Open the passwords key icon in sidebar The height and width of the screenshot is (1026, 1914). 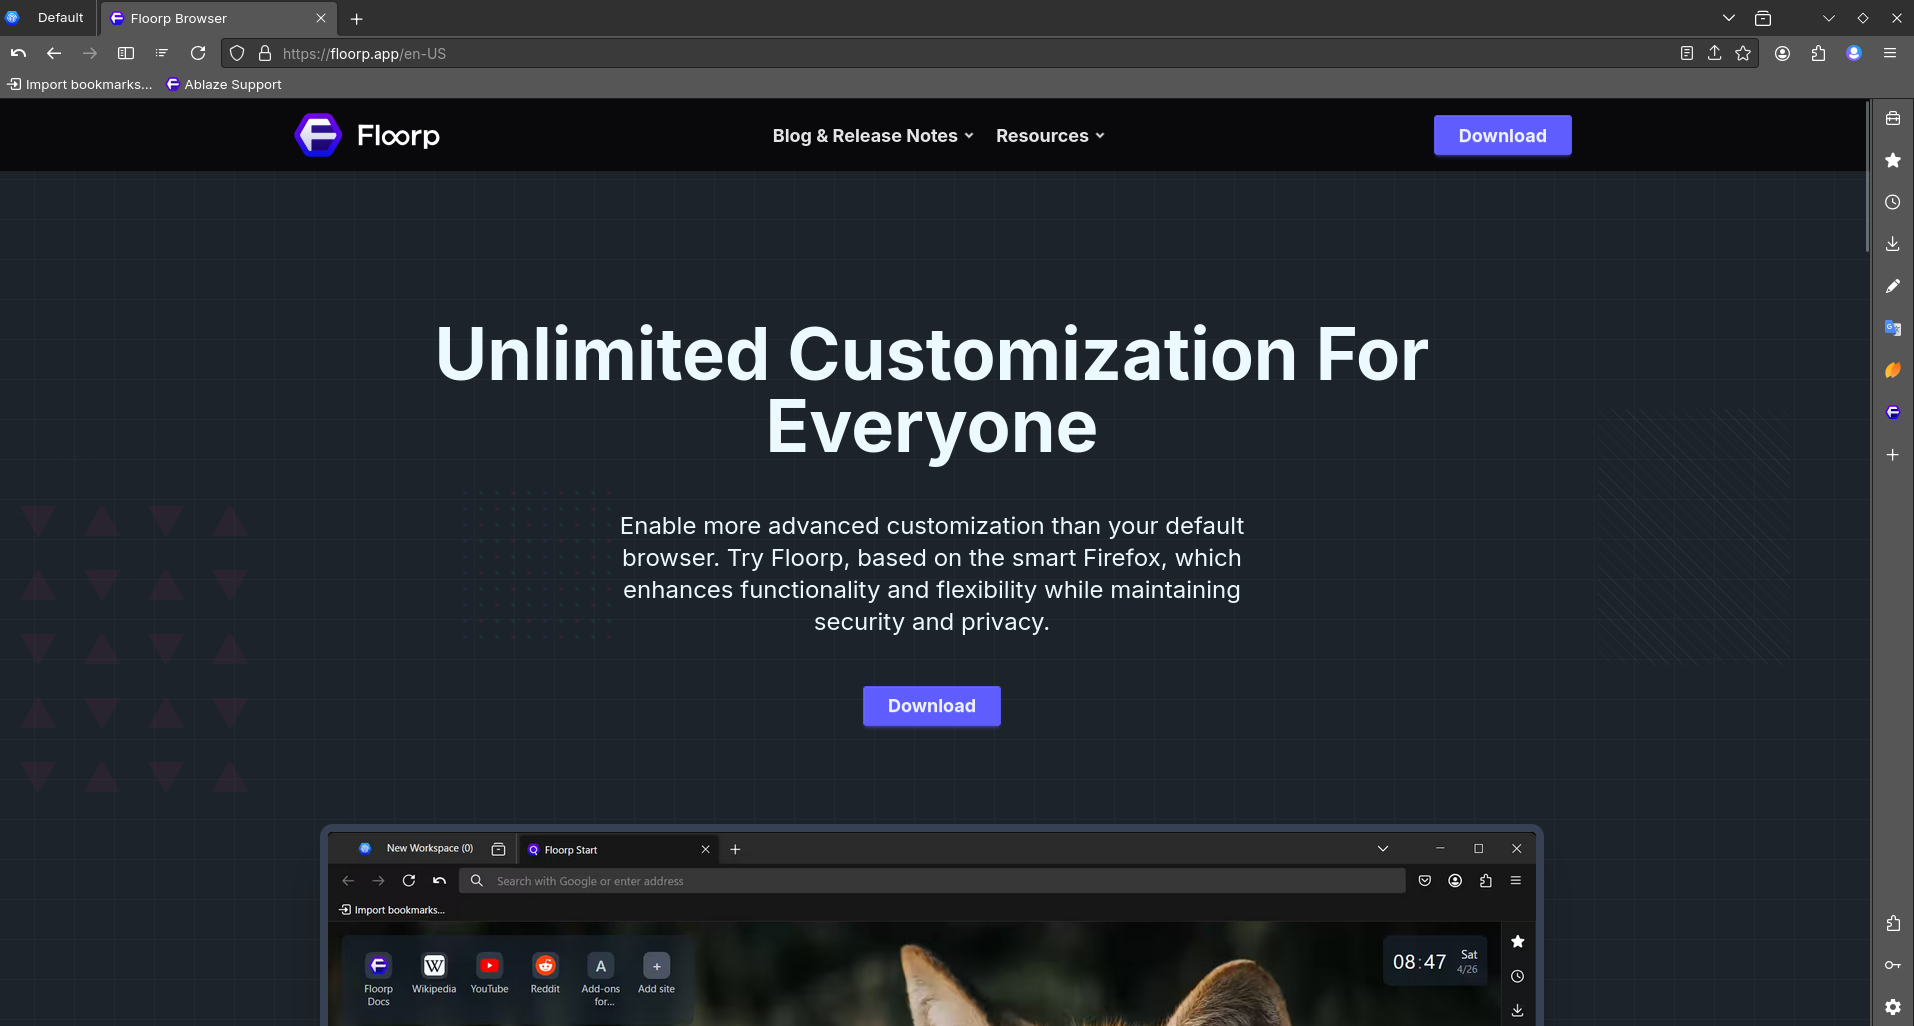click(1893, 965)
